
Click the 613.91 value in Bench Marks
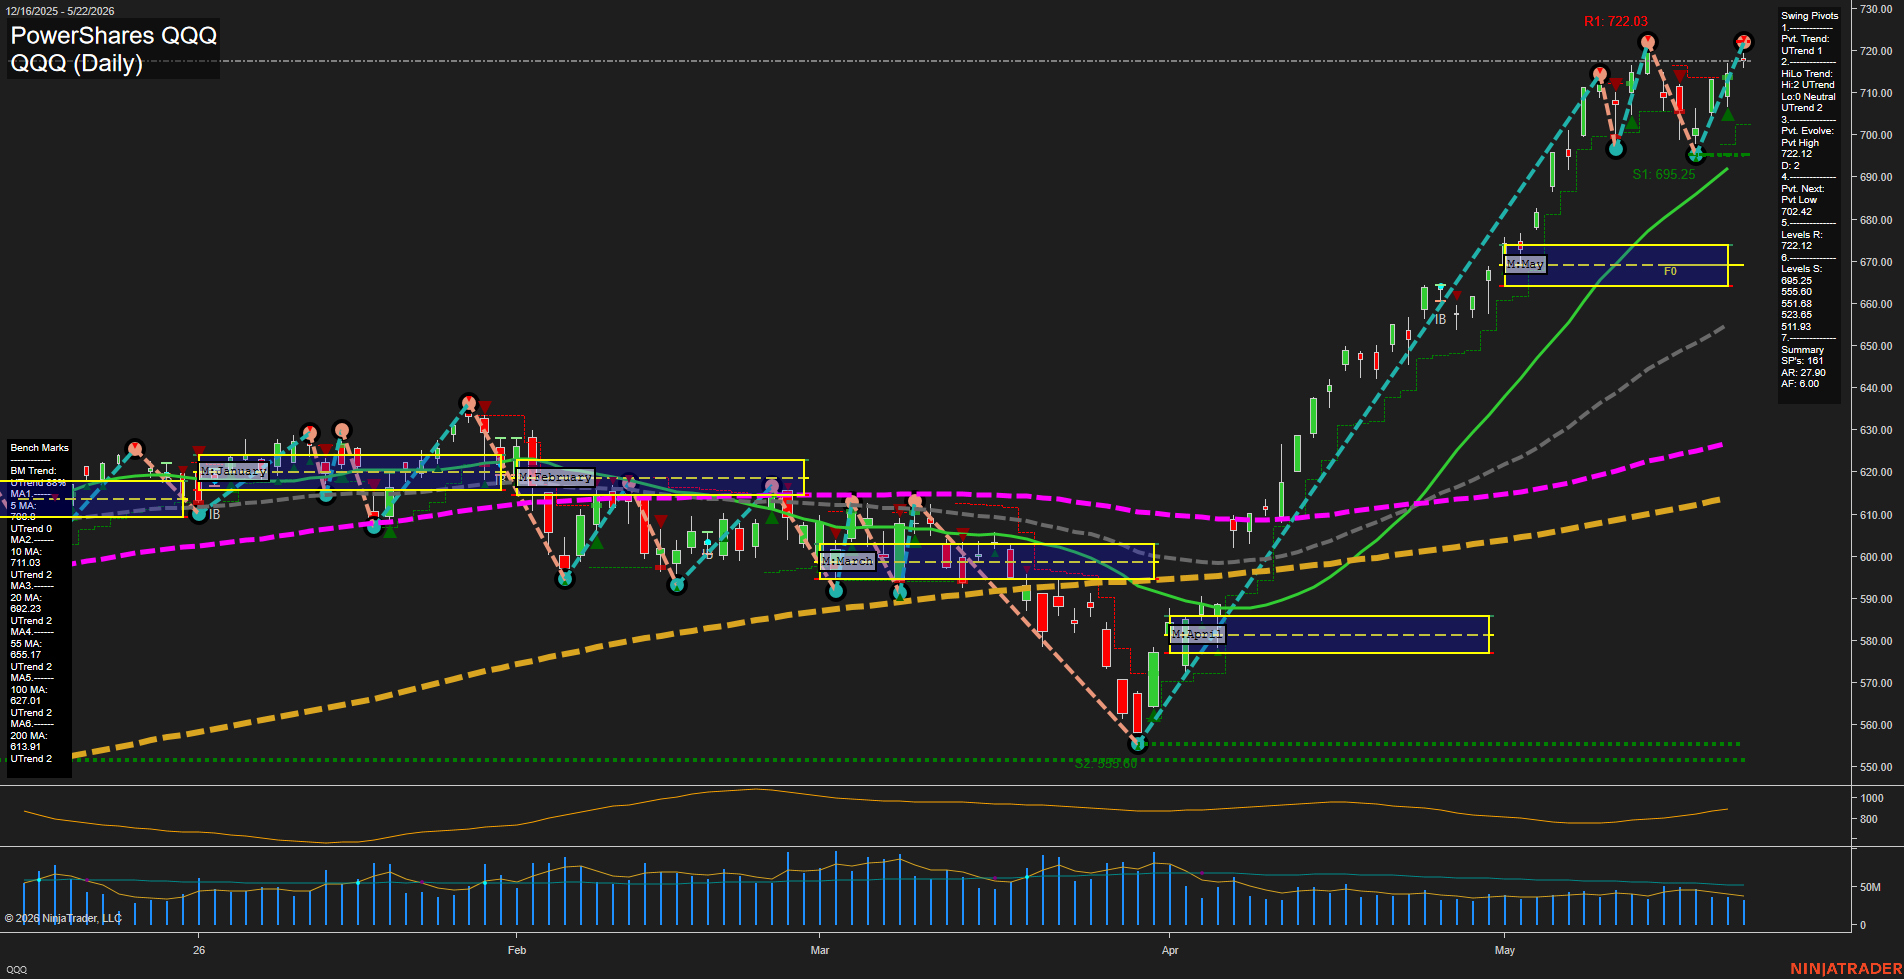click(x=26, y=747)
